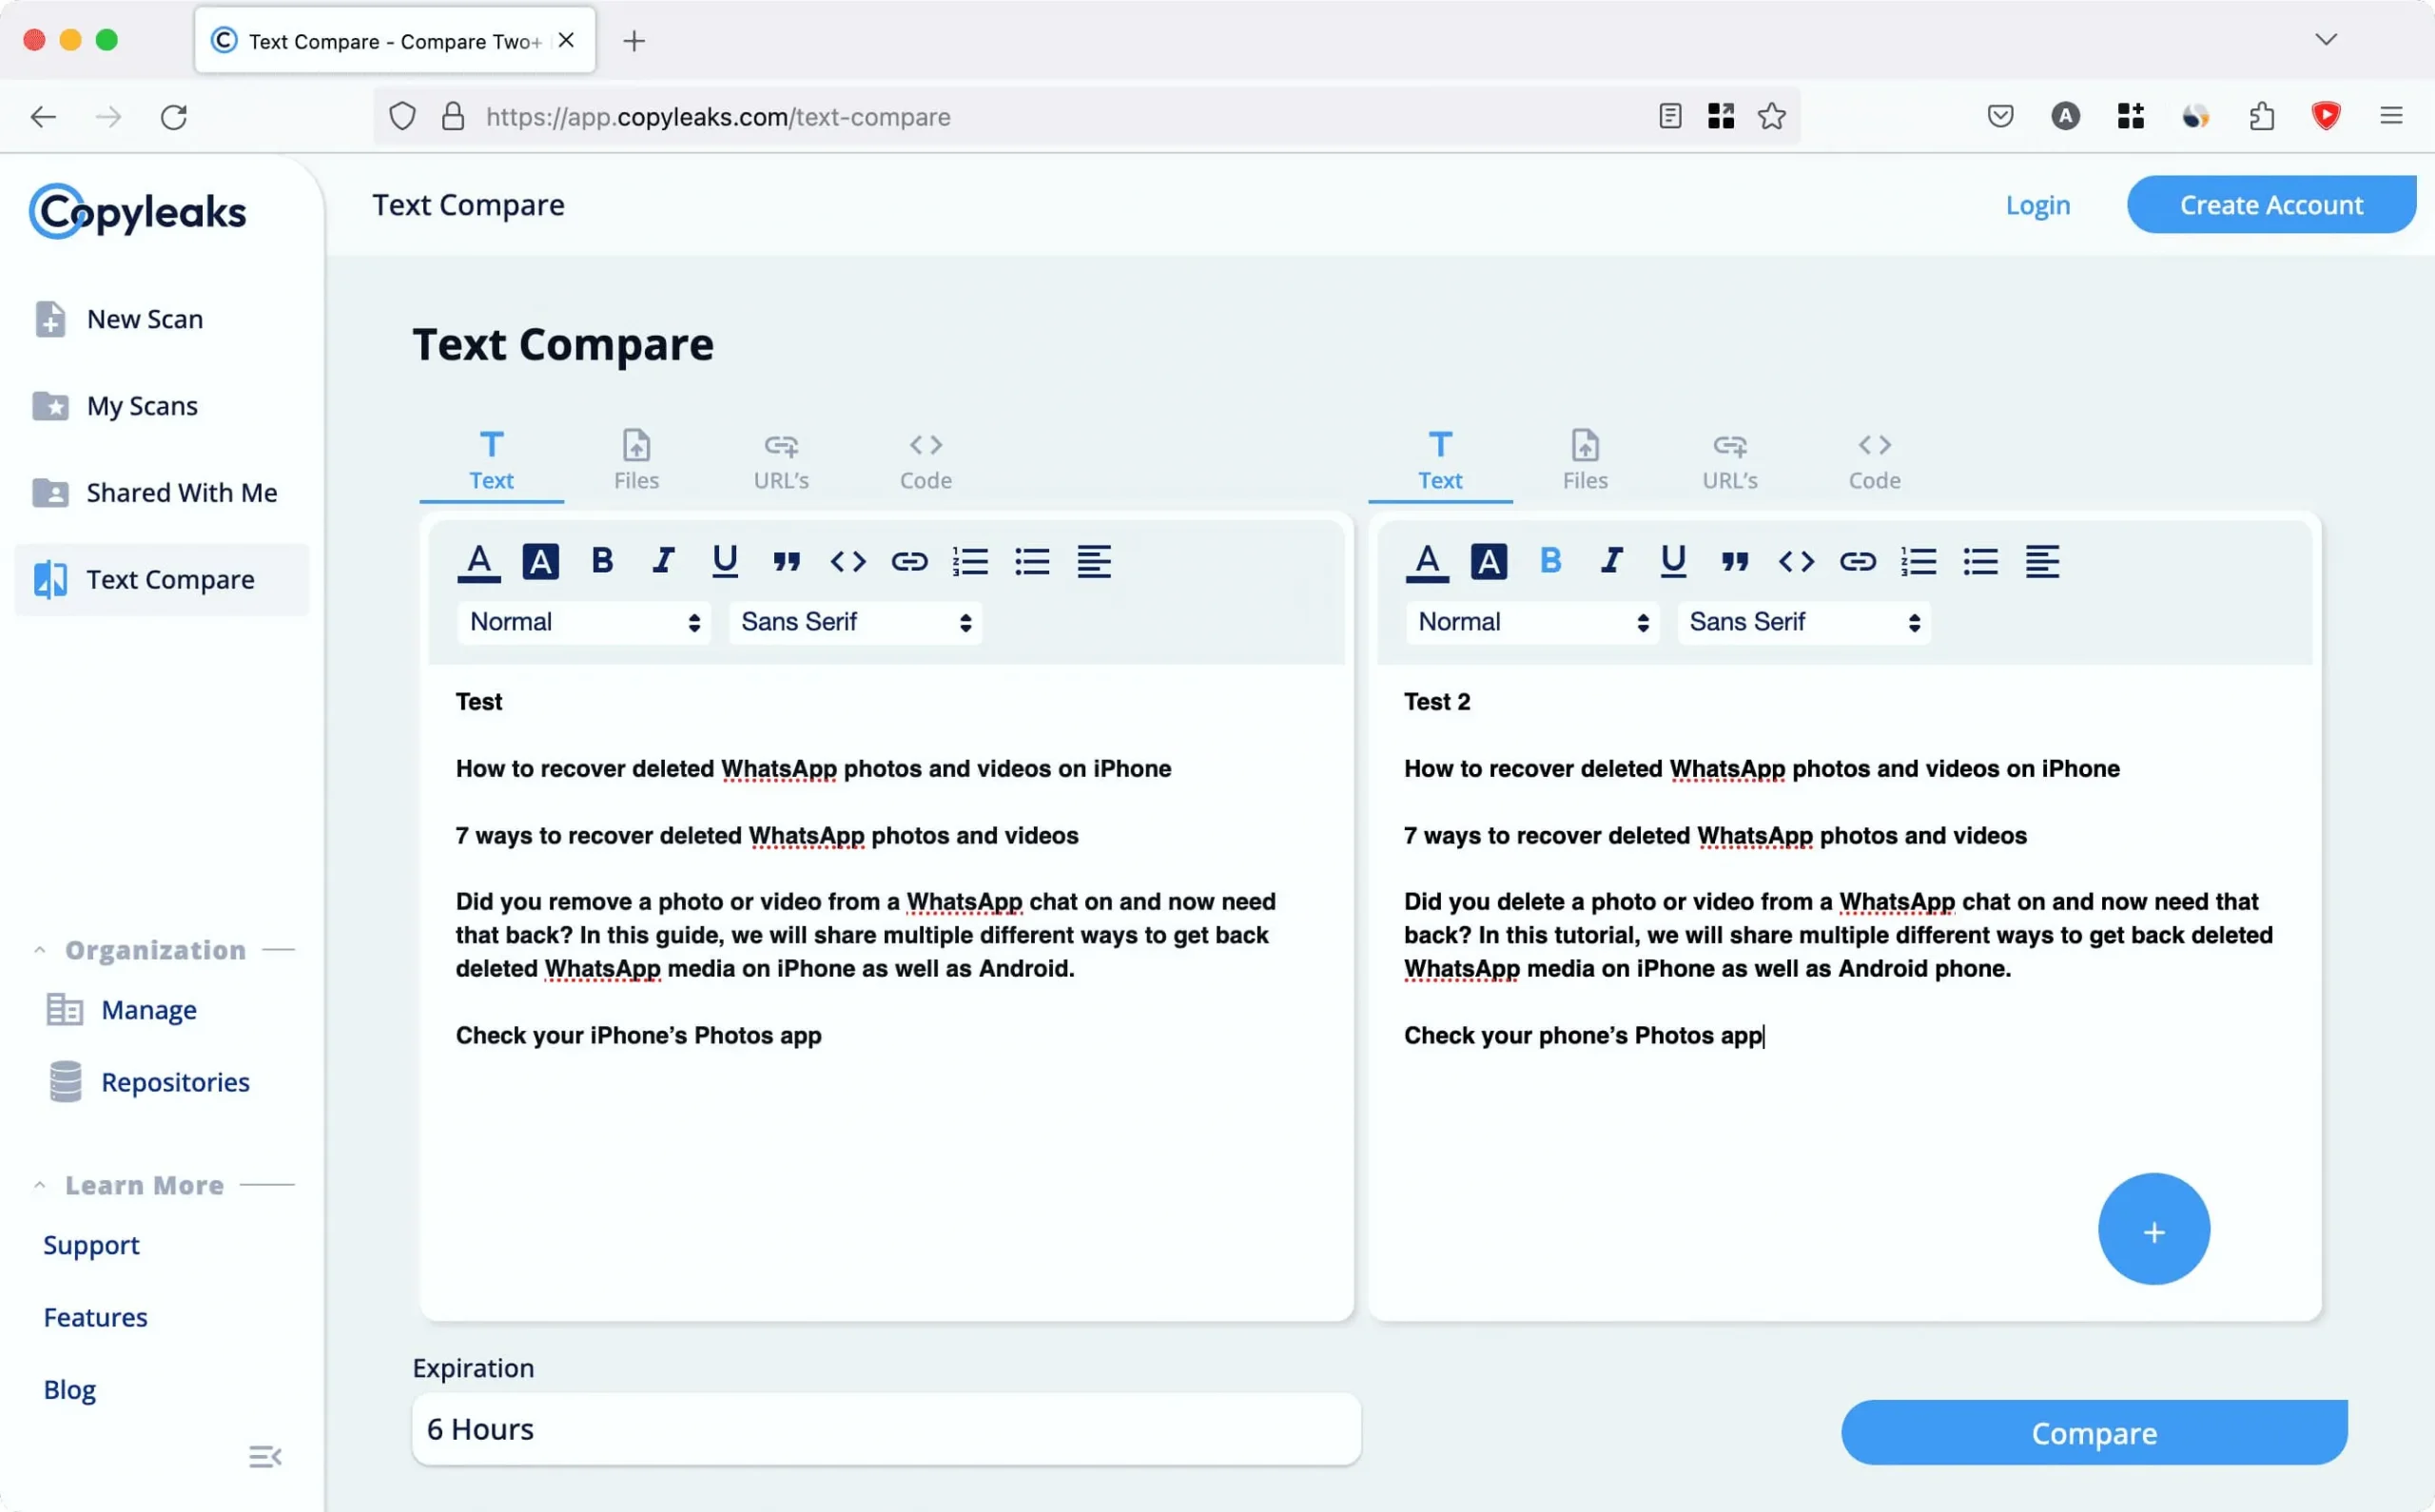The height and width of the screenshot is (1512, 2435).
Task: Open font family dropdown in right editor
Action: tap(1802, 622)
